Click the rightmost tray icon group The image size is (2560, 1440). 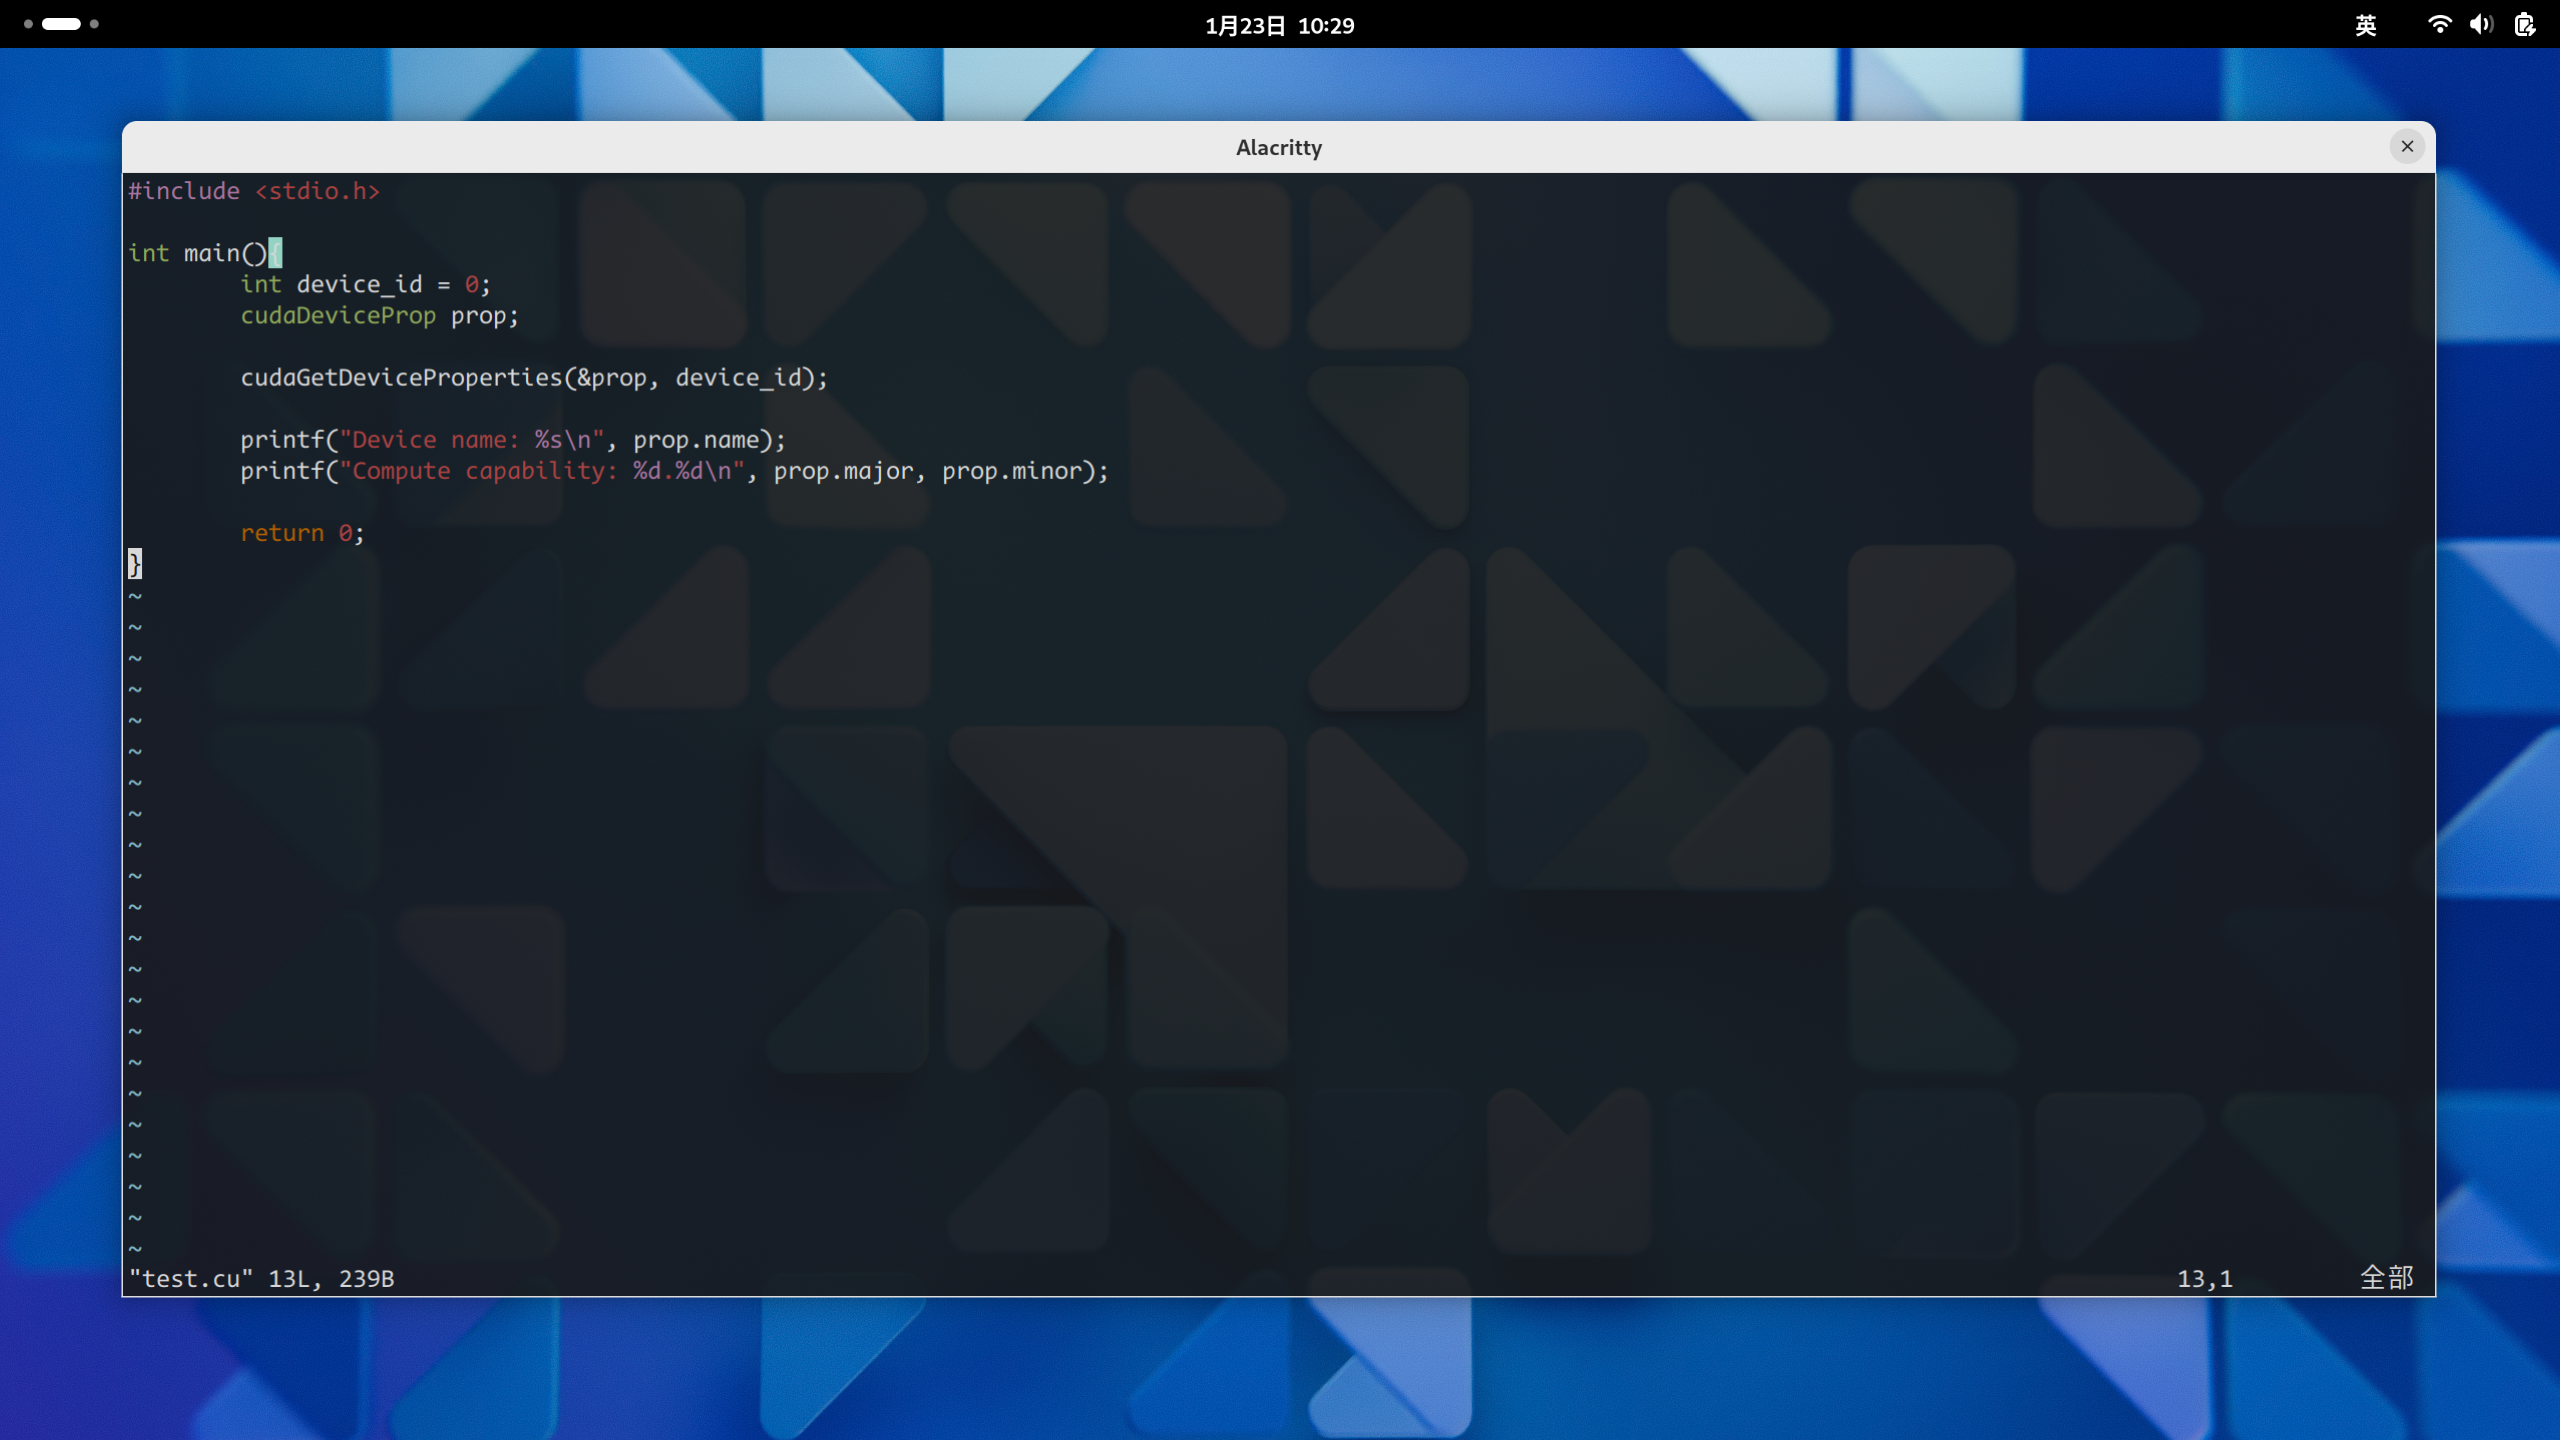[x=2527, y=25]
